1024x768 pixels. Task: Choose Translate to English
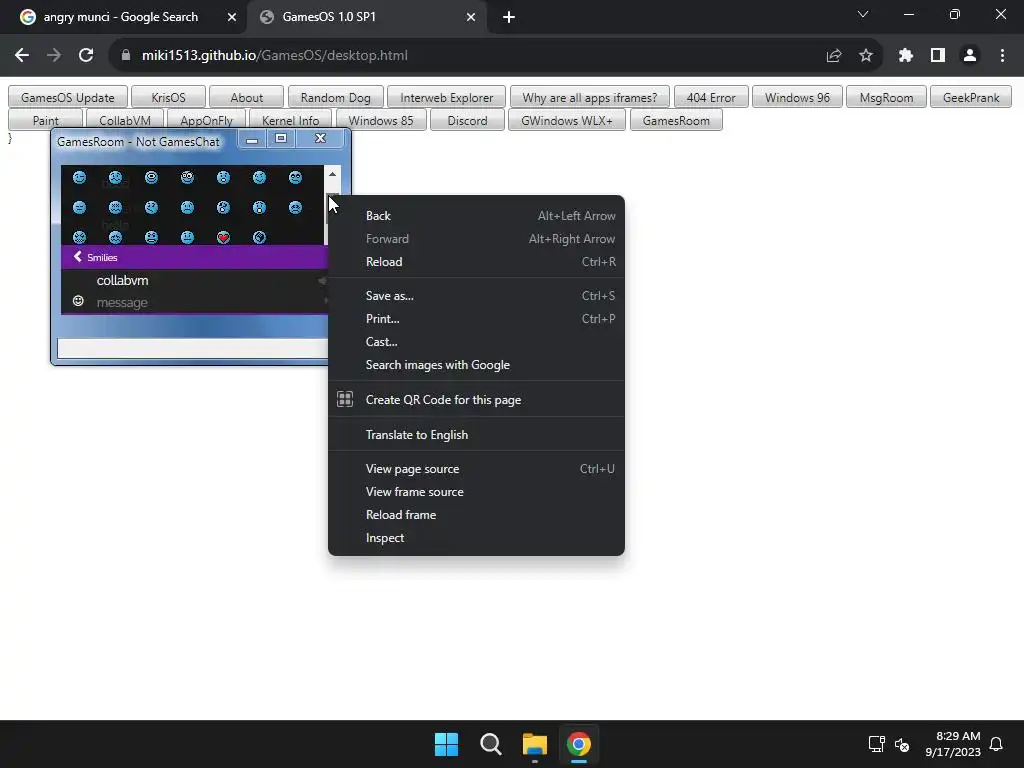point(476,435)
